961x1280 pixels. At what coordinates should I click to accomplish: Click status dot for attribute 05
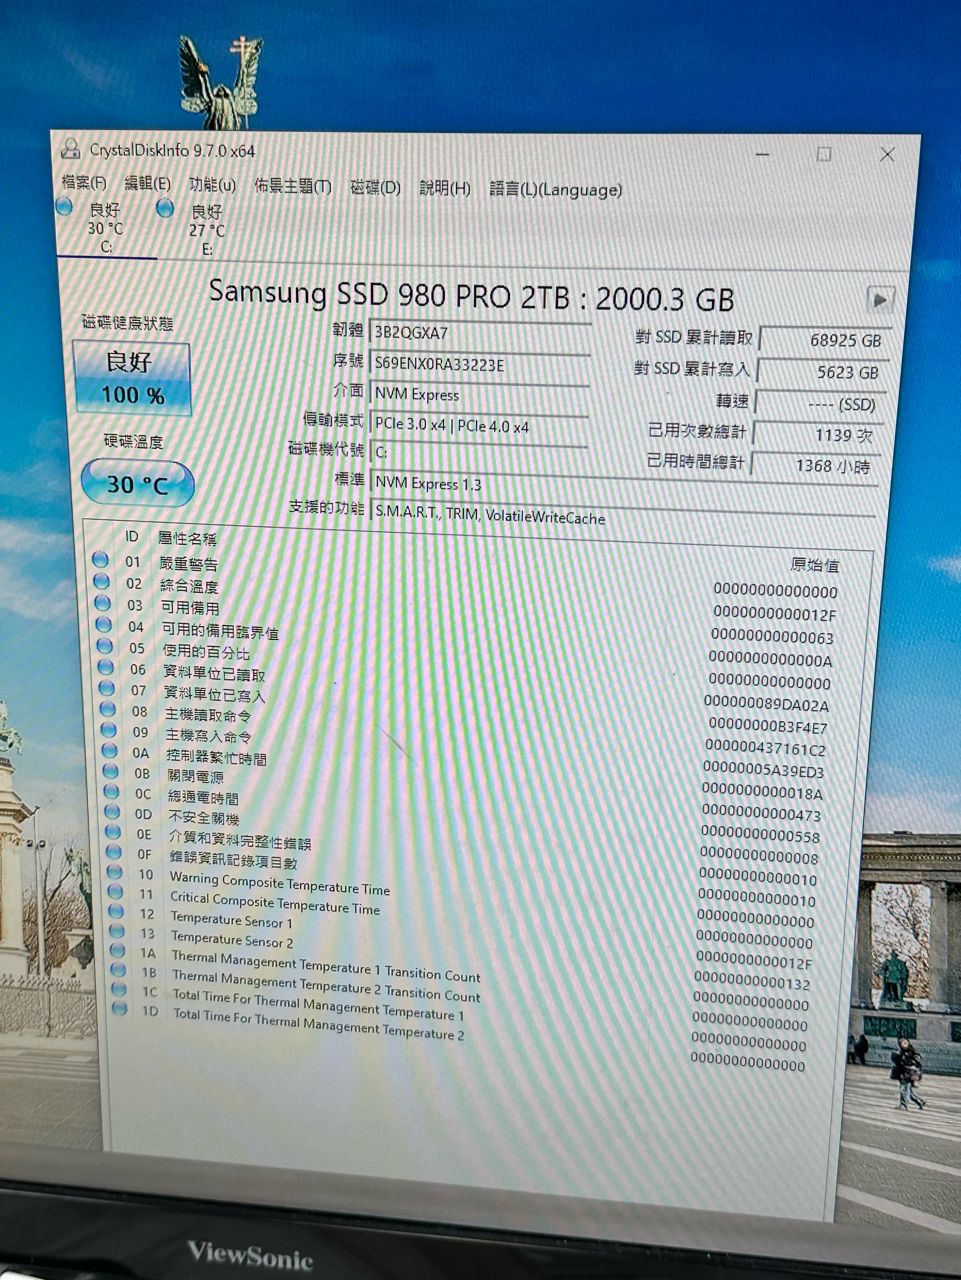tap(103, 646)
